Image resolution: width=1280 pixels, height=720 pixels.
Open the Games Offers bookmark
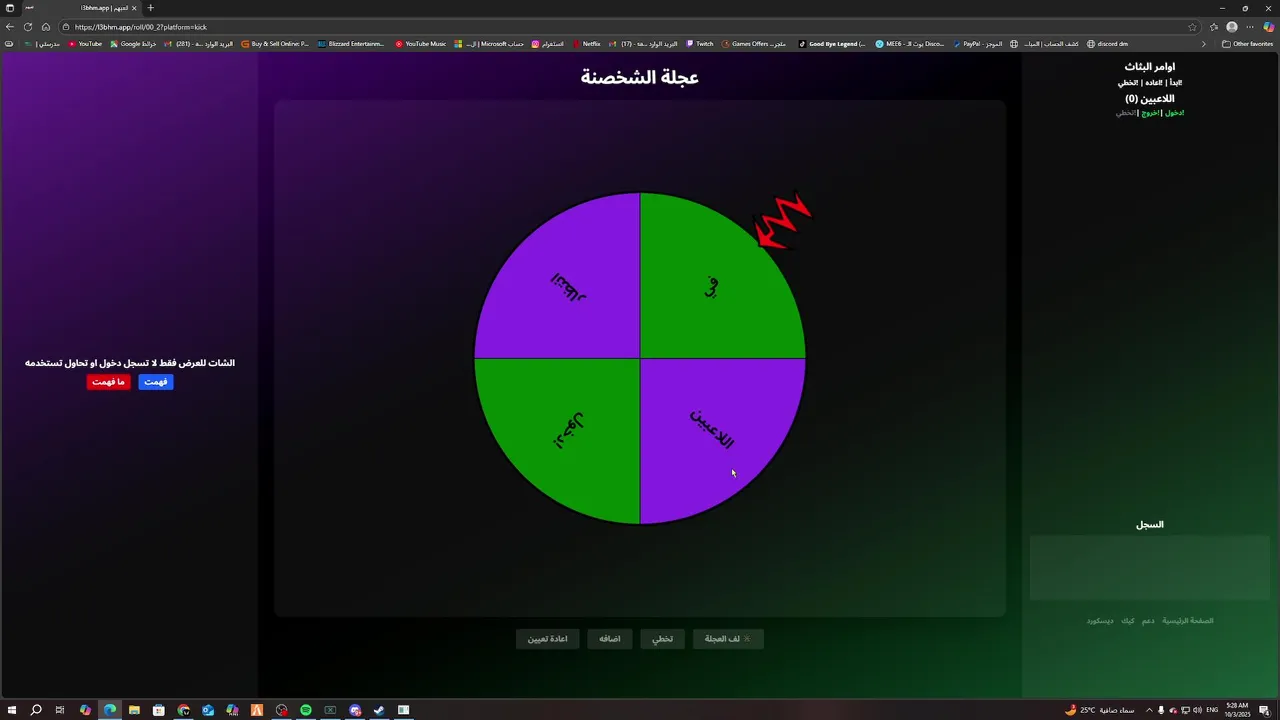pyautogui.click(x=755, y=44)
